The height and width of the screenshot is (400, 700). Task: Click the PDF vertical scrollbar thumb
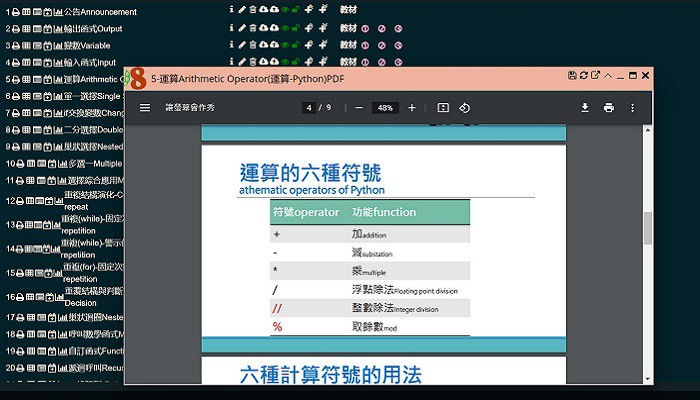(x=648, y=228)
